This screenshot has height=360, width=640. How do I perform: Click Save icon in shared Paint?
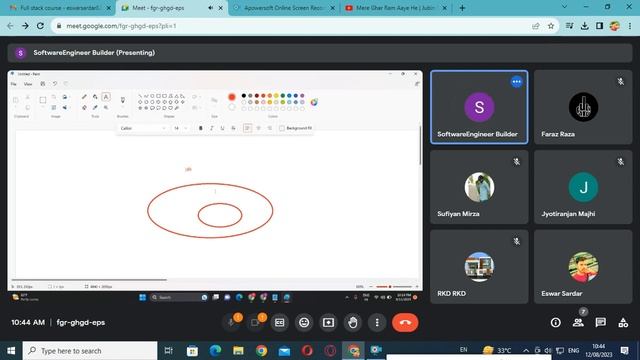42,84
